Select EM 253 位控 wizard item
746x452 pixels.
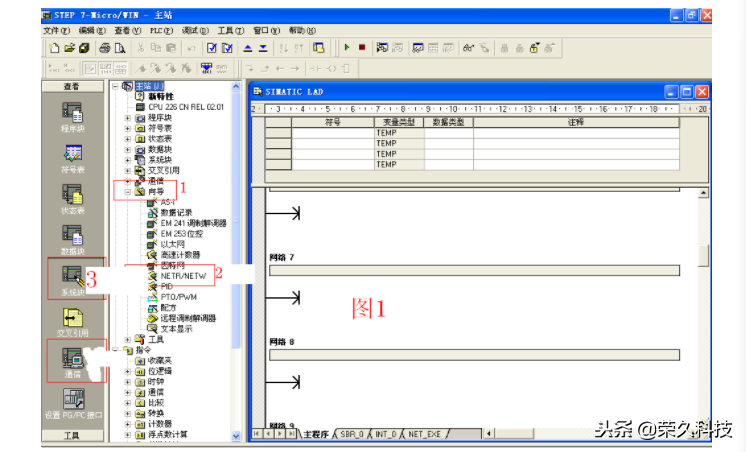tap(181, 234)
